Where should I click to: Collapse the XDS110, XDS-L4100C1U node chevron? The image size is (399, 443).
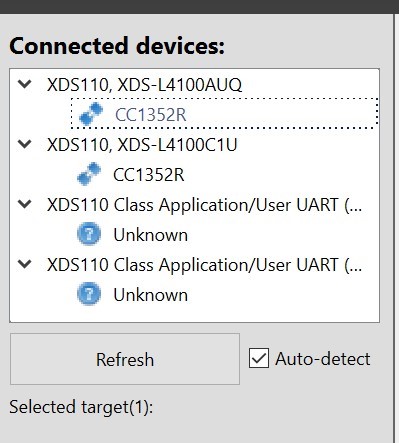click(25, 144)
